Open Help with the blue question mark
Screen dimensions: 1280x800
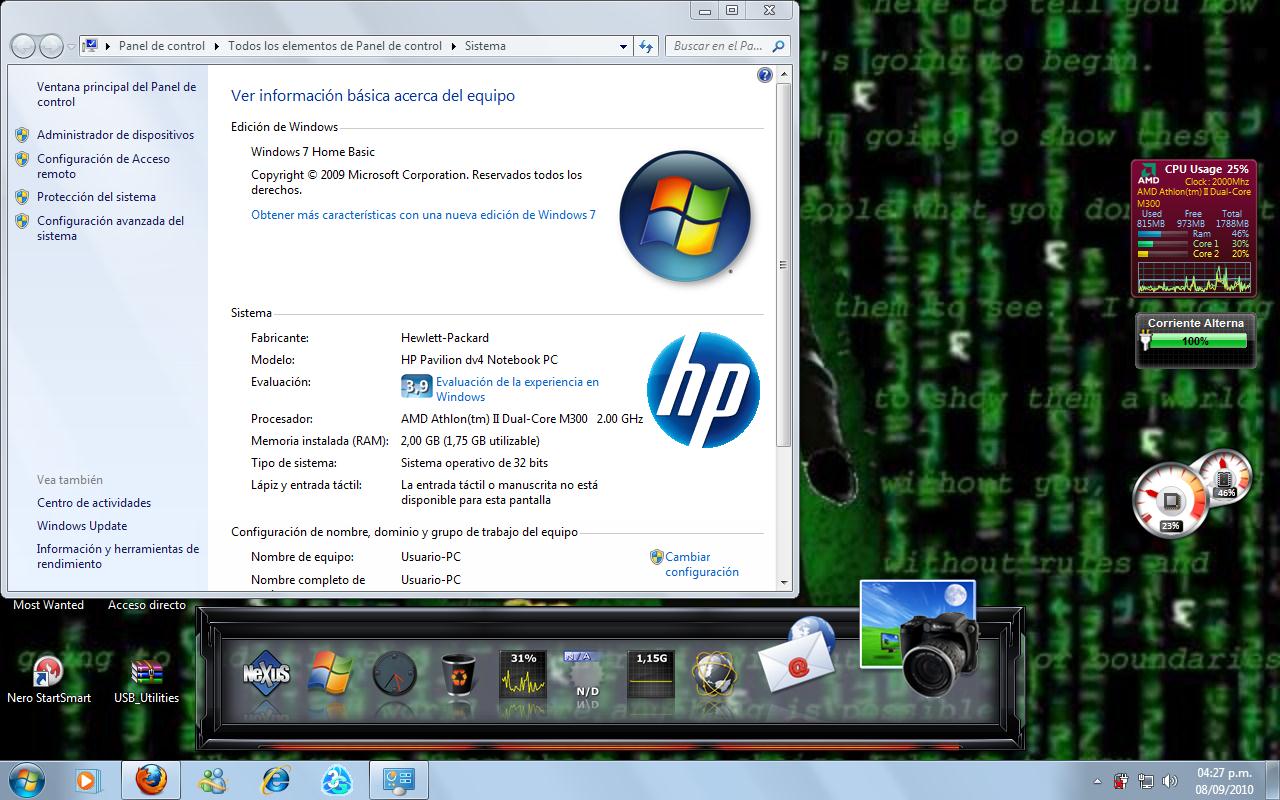click(x=765, y=75)
